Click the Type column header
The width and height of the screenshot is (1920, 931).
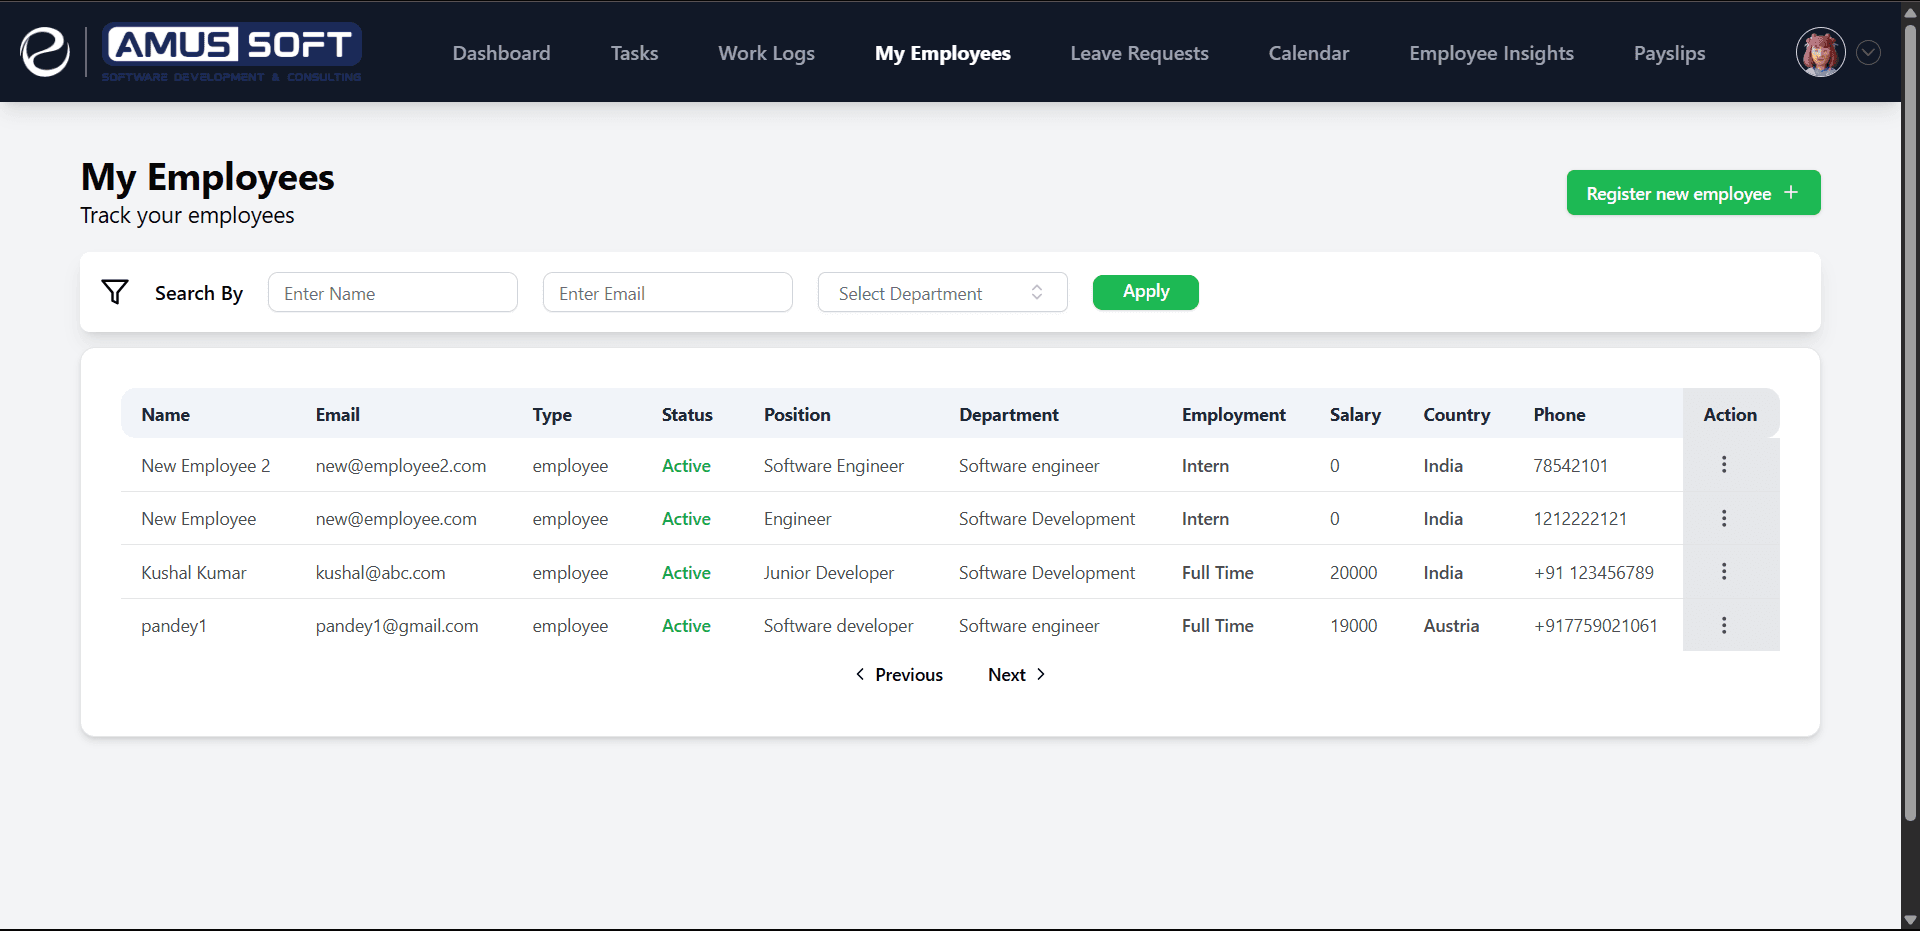pyautogui.click(x=552, y=415)
